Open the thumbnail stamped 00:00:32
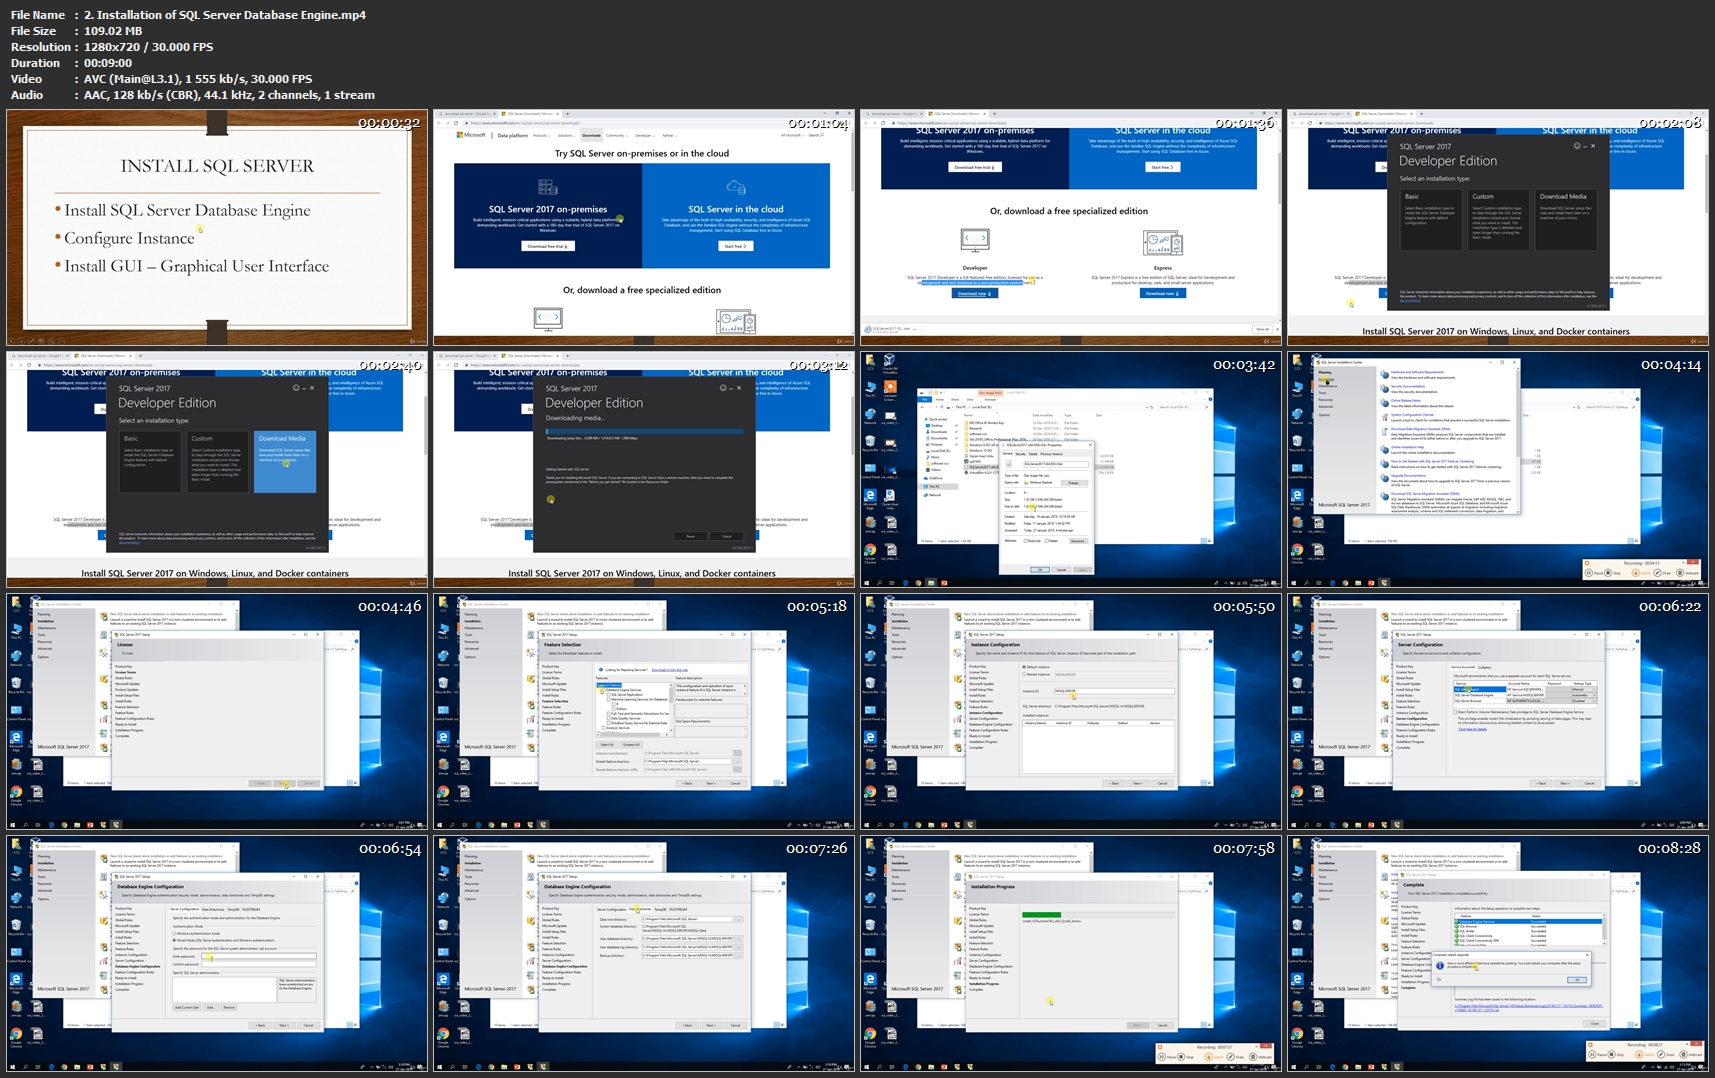Screen dimensions: 1715x1078 (x=217, y=227)
